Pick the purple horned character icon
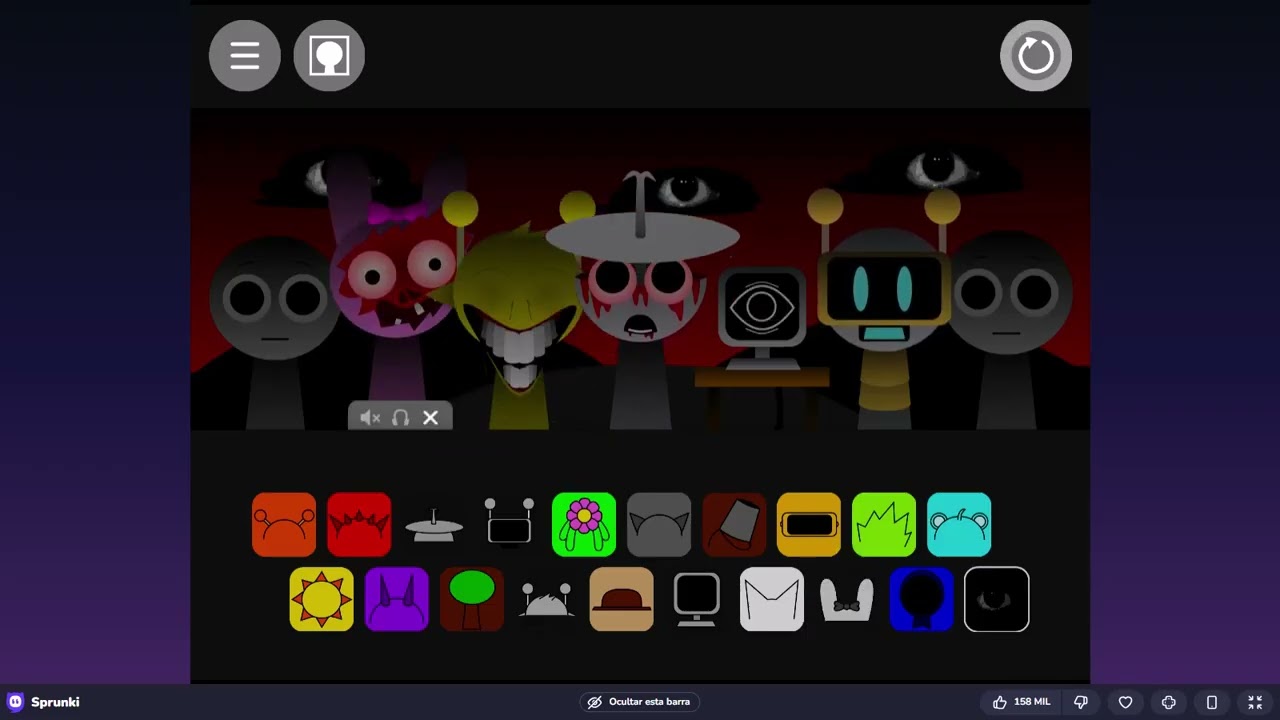 point(397,599)
